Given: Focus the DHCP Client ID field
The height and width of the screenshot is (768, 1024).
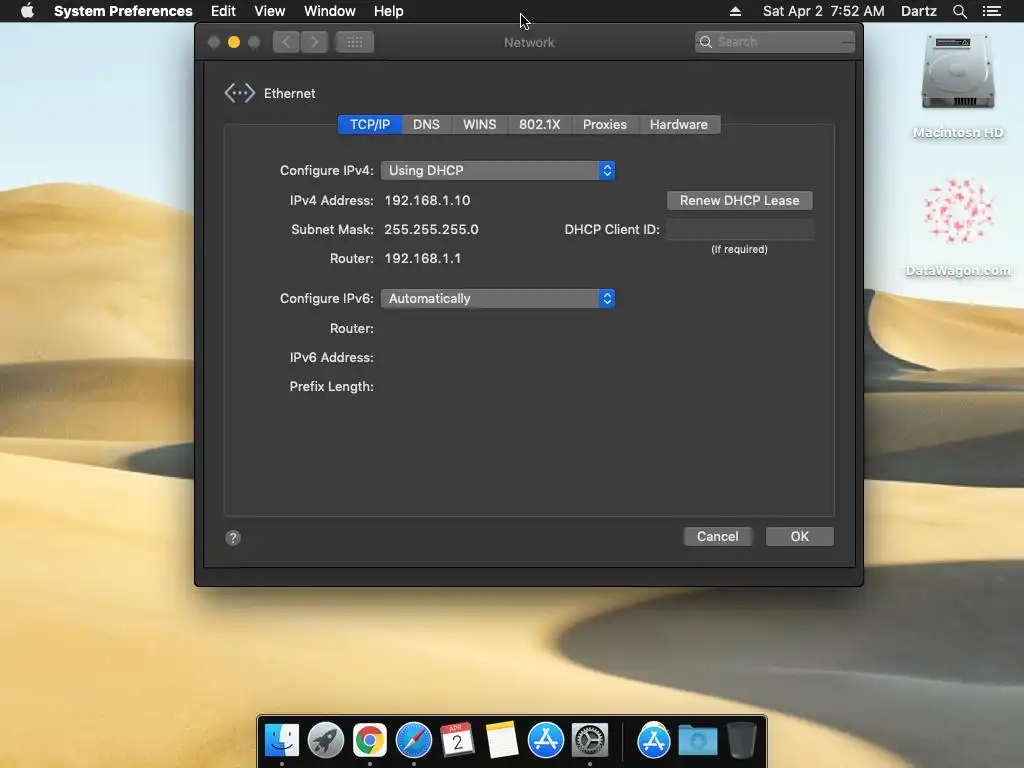Looking at the screenshot, I should click(x=740, y=229).
